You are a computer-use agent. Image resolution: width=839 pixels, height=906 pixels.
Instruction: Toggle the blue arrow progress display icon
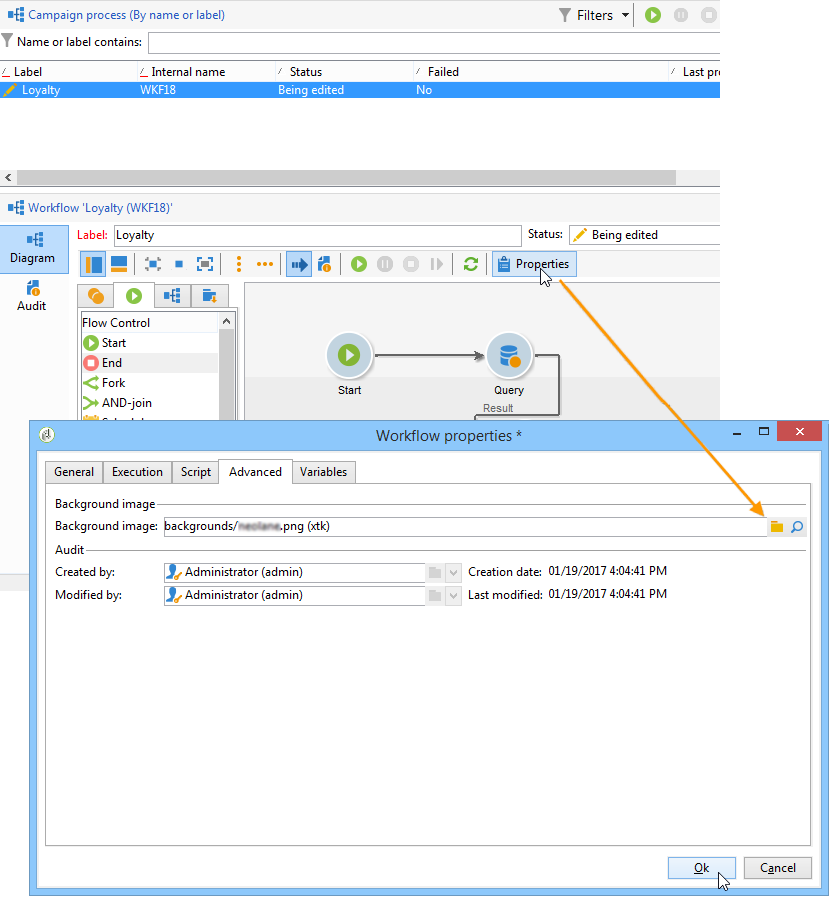299,265
